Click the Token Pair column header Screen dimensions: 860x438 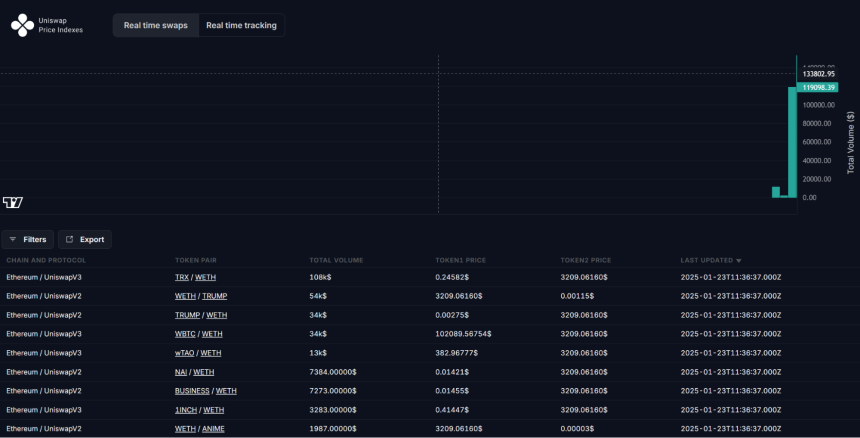196,260
